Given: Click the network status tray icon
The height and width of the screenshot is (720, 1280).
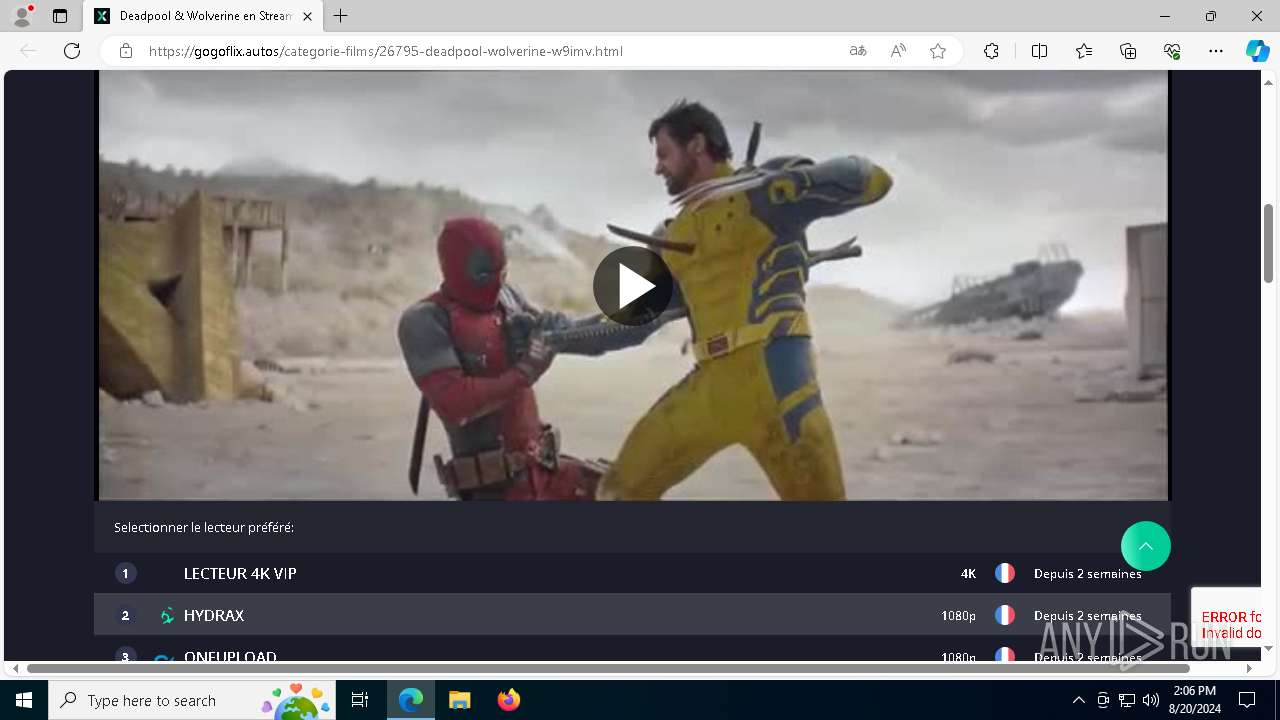Looking at the screenshot, I should pyautogui.click(x=1127, y=700).
